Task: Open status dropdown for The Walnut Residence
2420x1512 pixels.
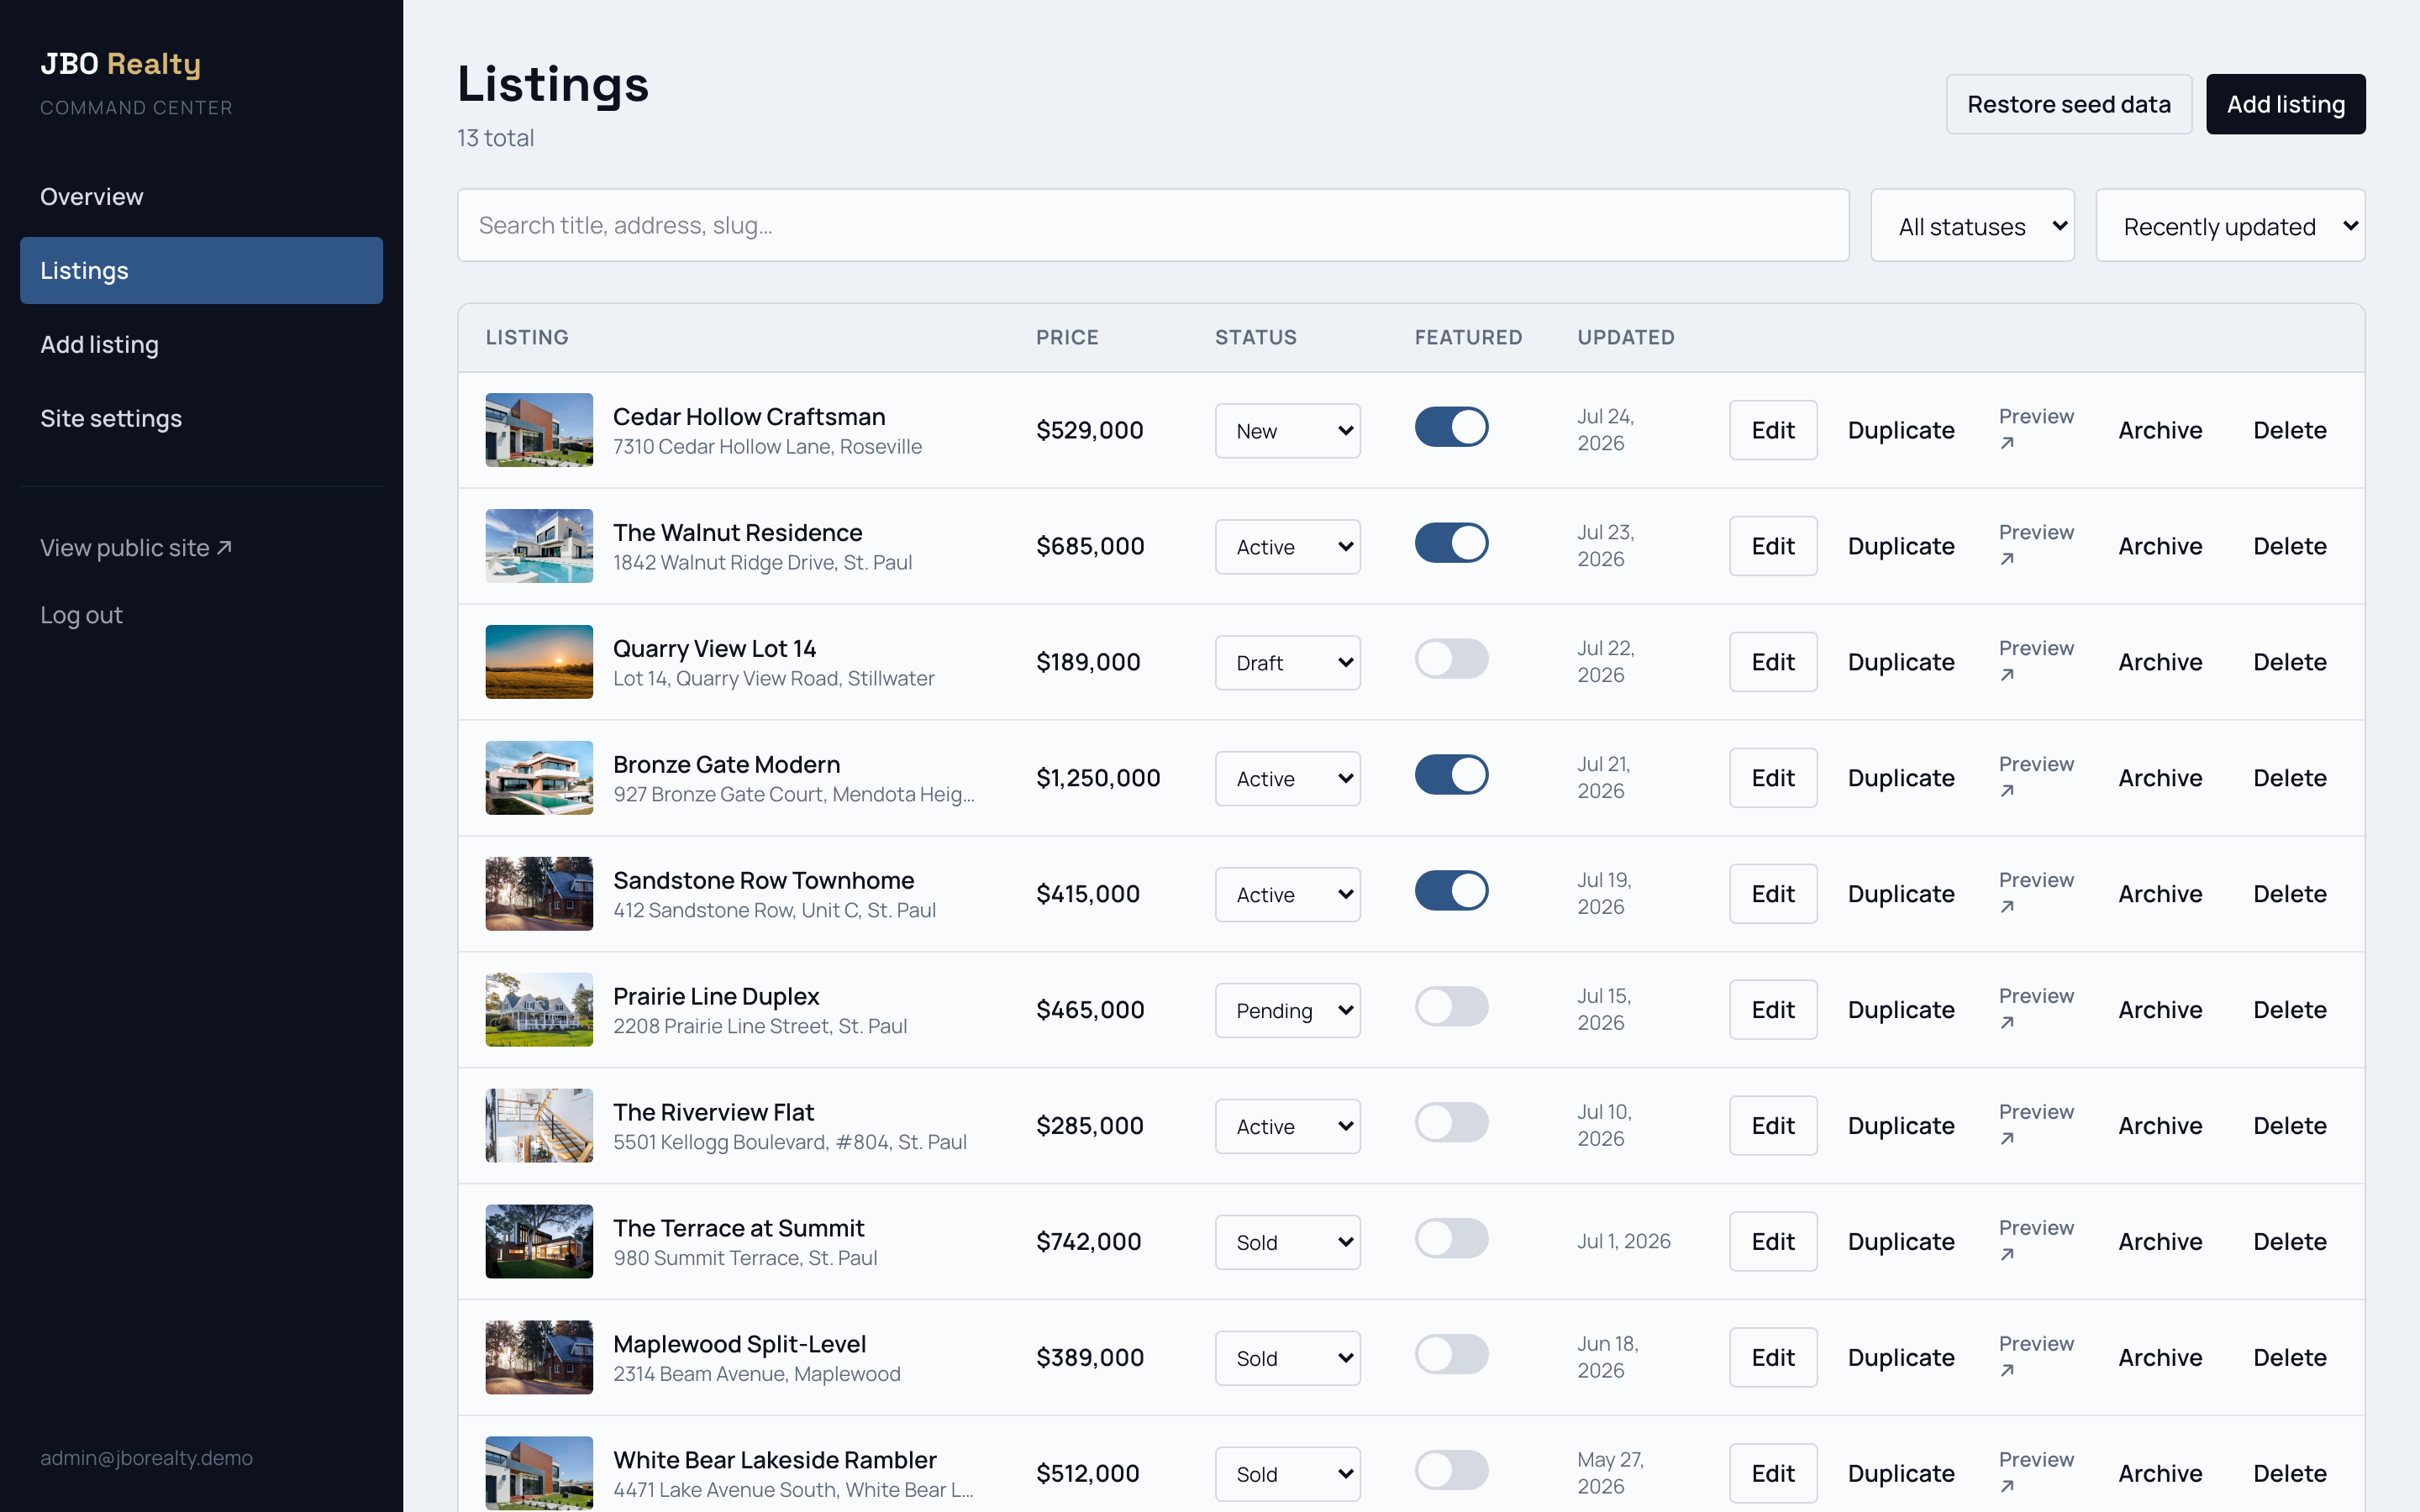Action: 1287,547
